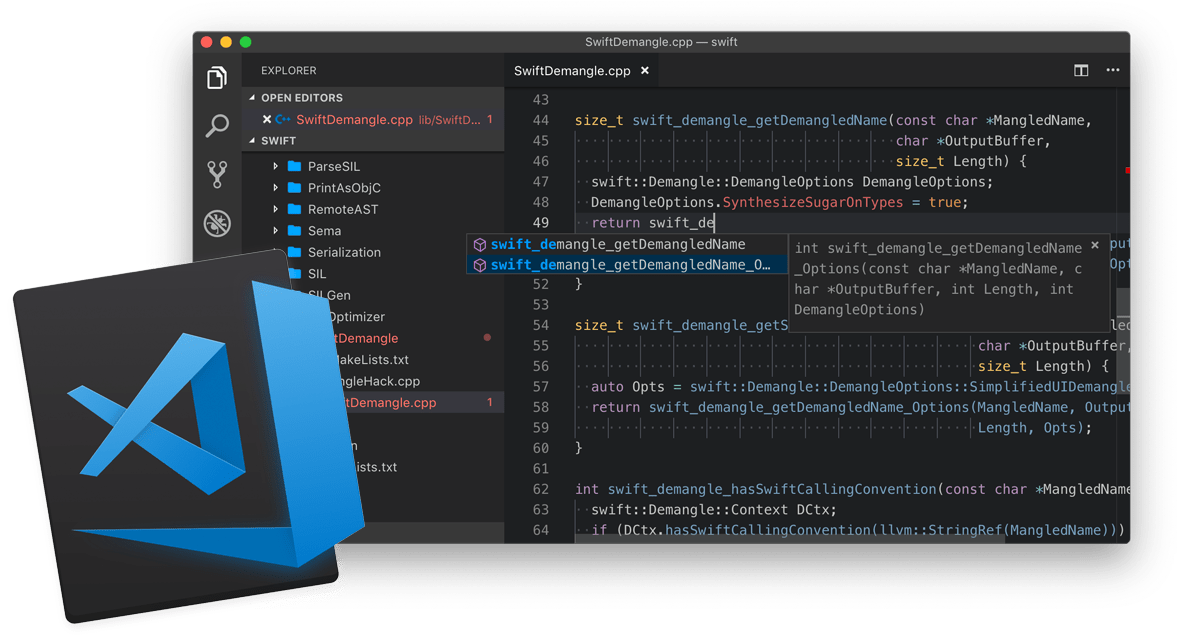Screen dimensions: 1177x641
Task: Expand the Sema folder arrow
Action: [275, 230]
